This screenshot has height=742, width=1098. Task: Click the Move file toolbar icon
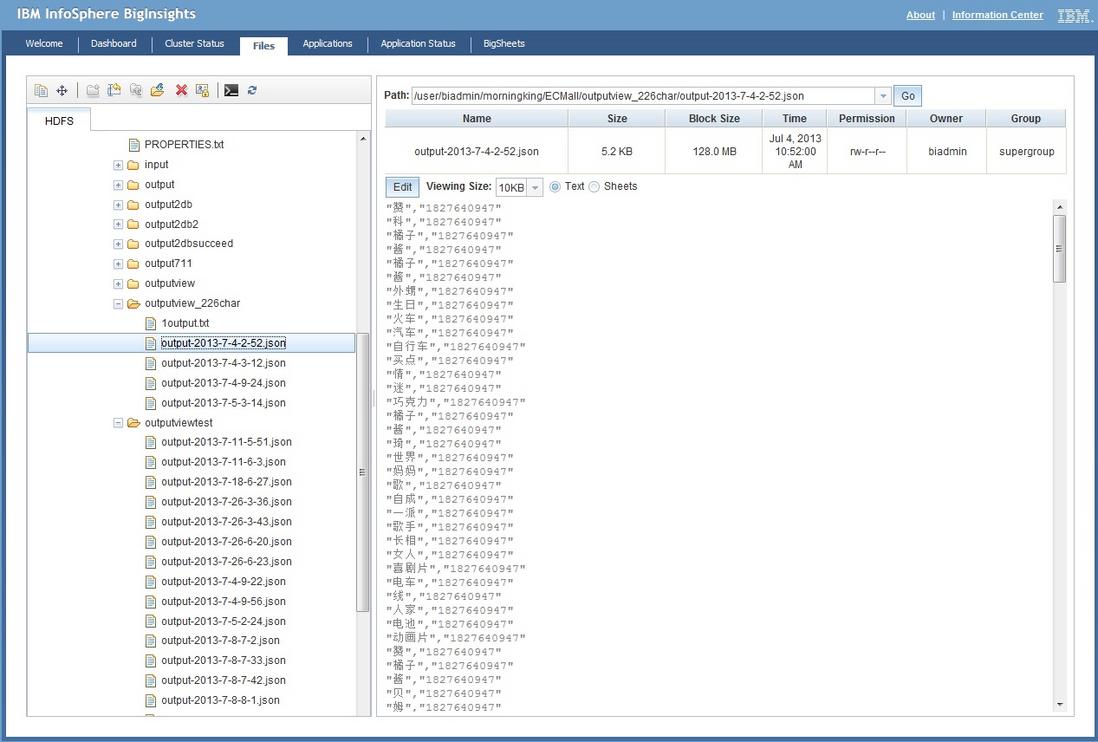[x=62, y=90]
